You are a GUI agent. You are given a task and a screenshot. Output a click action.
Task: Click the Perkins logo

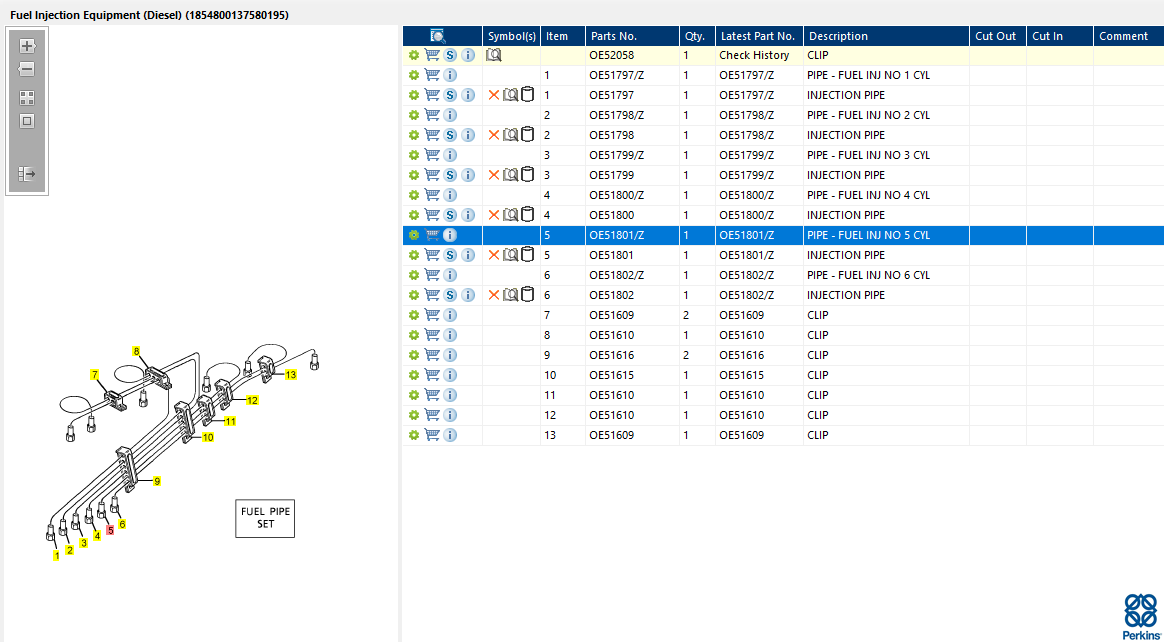click(x=1141, y=615)
